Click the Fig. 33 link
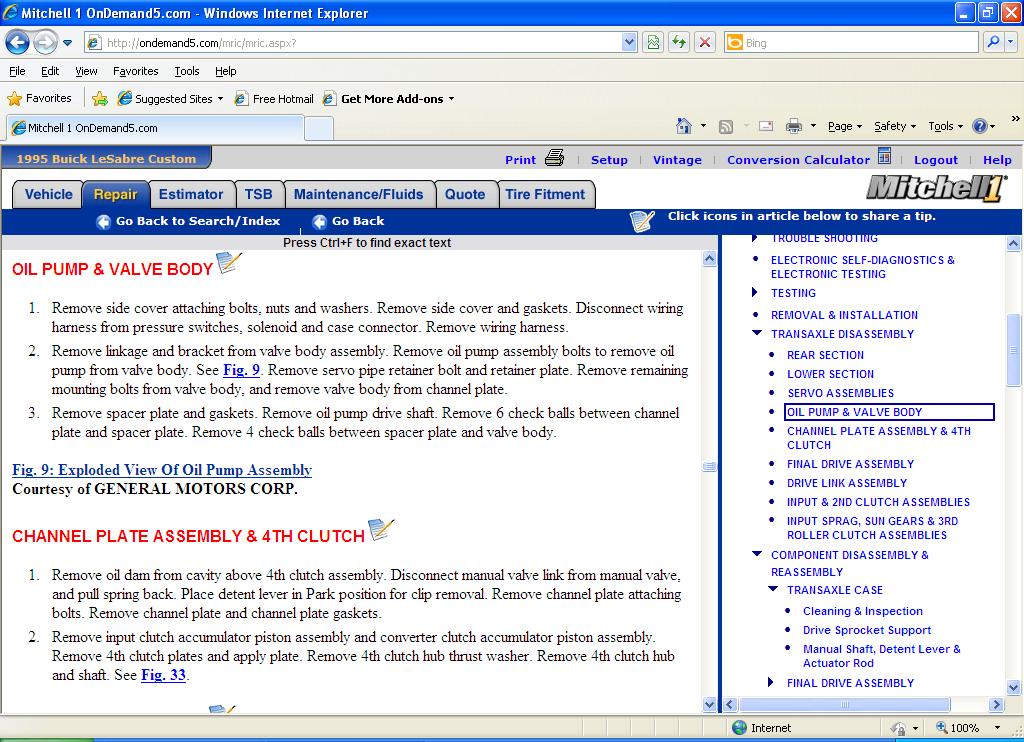 click(163, 675)
